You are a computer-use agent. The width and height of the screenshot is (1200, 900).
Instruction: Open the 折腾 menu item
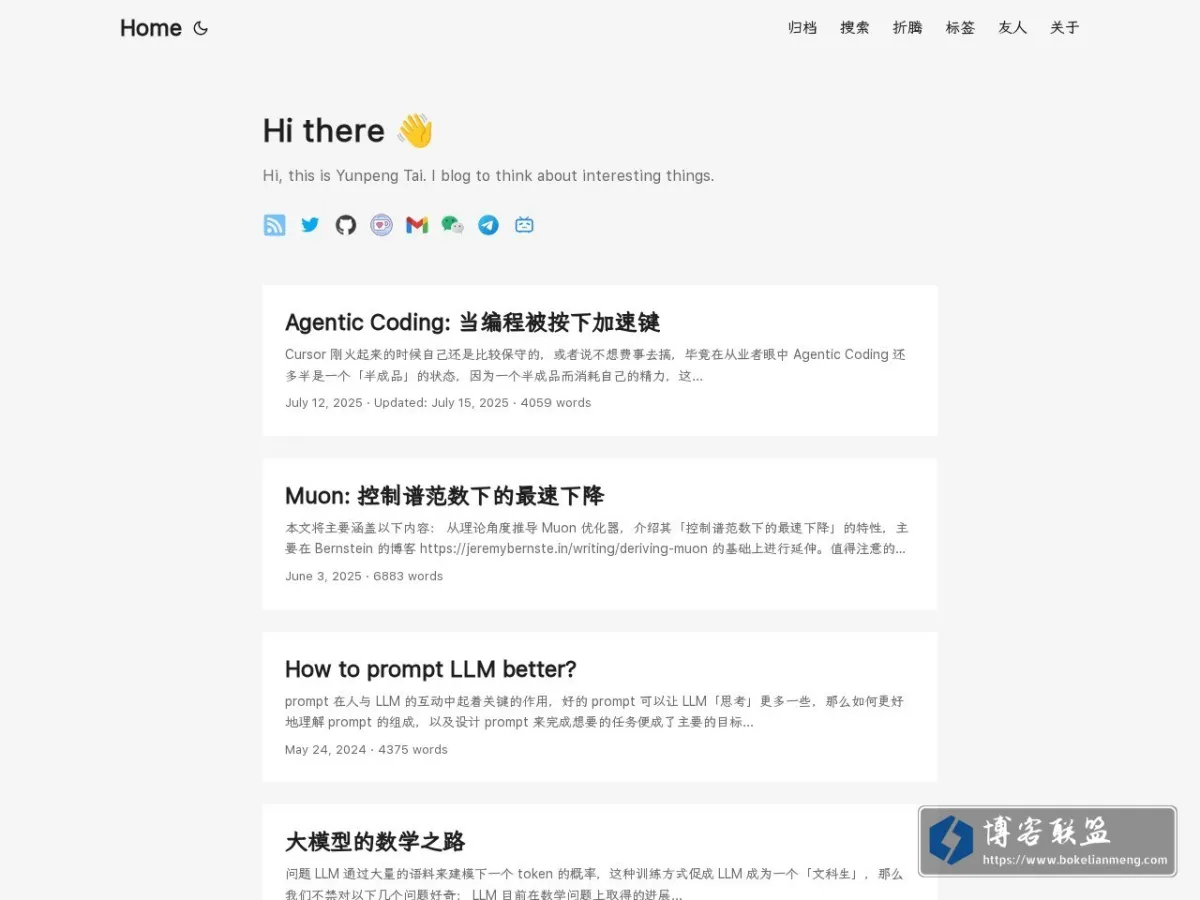(x=908, y=28)
